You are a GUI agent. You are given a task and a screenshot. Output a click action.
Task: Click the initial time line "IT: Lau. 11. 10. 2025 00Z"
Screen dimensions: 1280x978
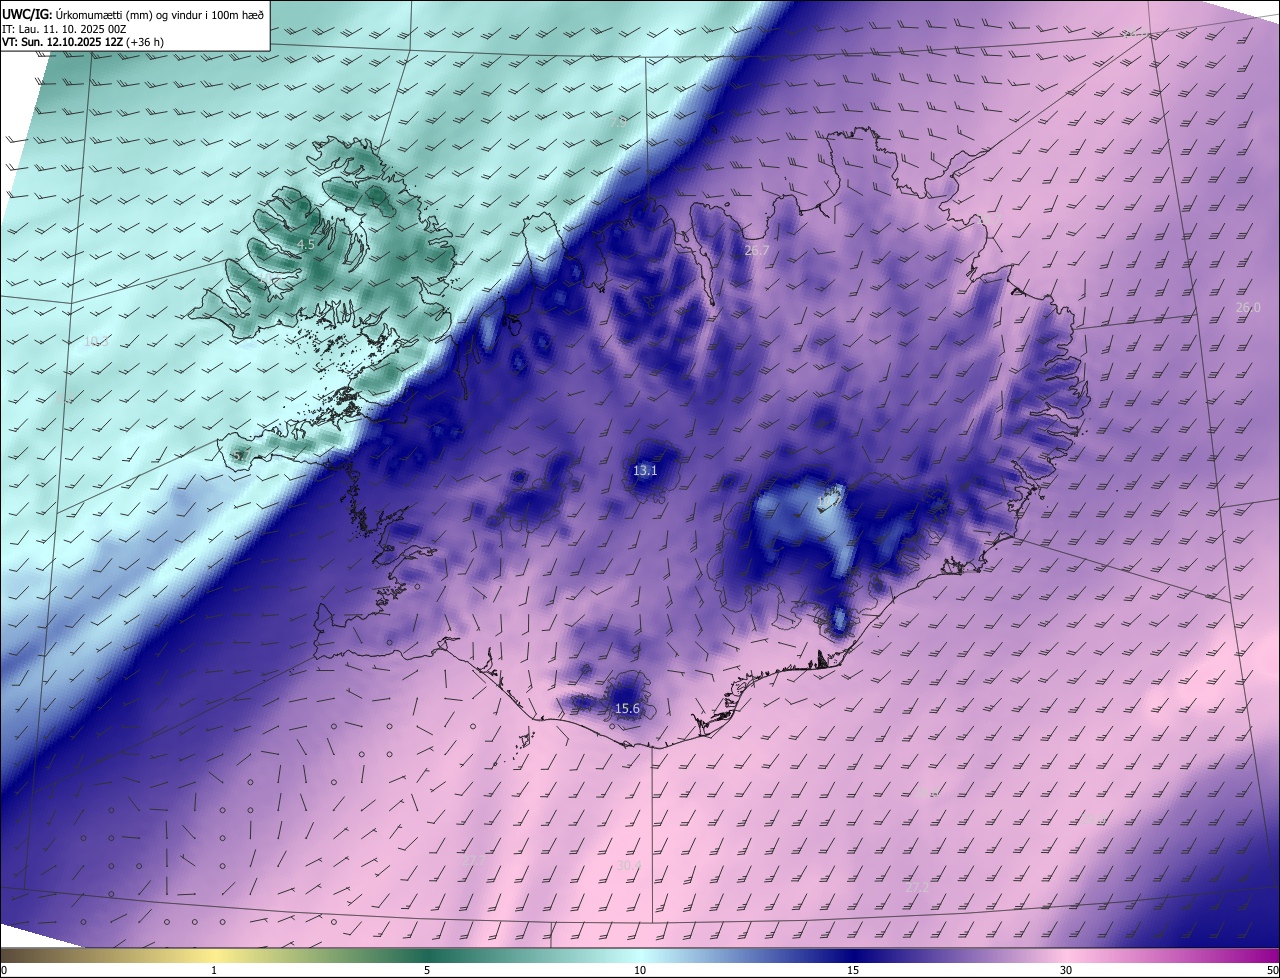pyautogui.click(x=64, y=29)
